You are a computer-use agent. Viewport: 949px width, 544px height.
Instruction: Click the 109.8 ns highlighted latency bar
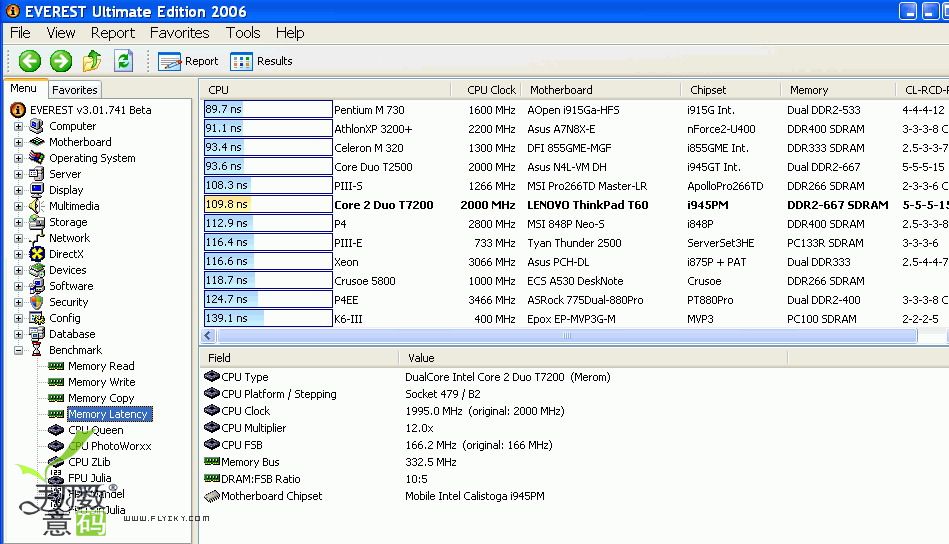pos(268,205)
